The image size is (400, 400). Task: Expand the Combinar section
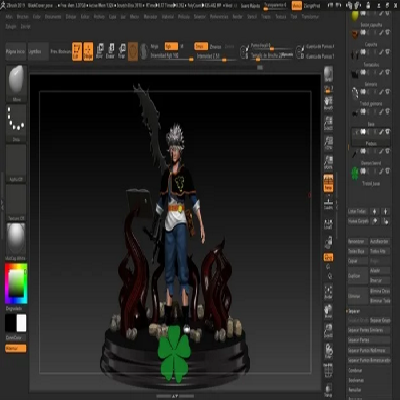[355, 370]
